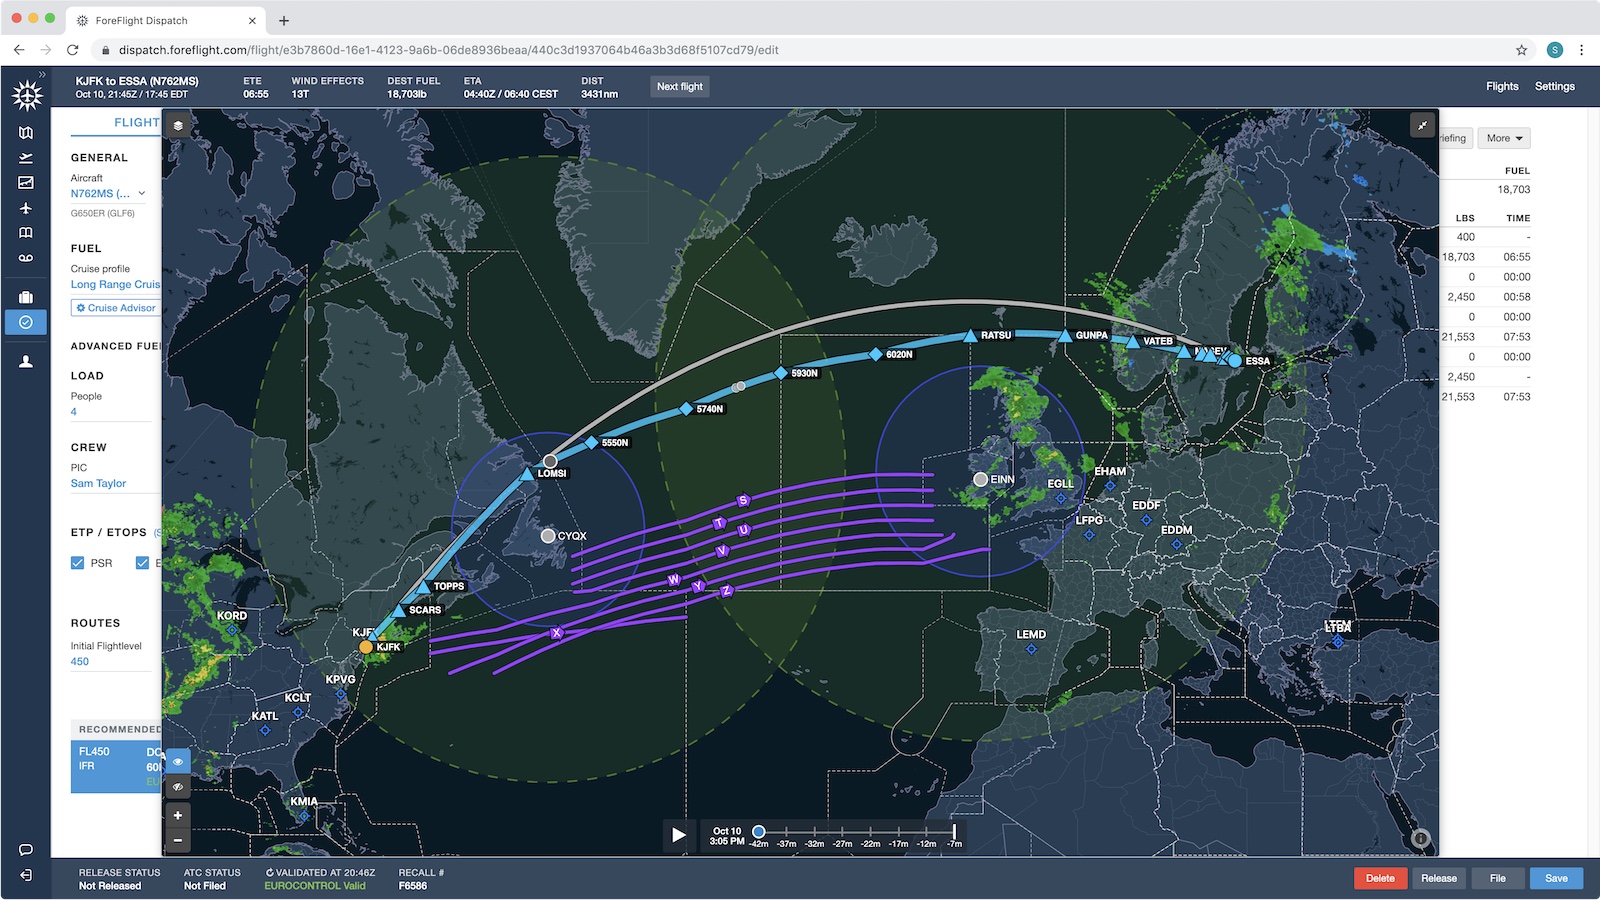Open the map layers selector icon

[178, 125]
